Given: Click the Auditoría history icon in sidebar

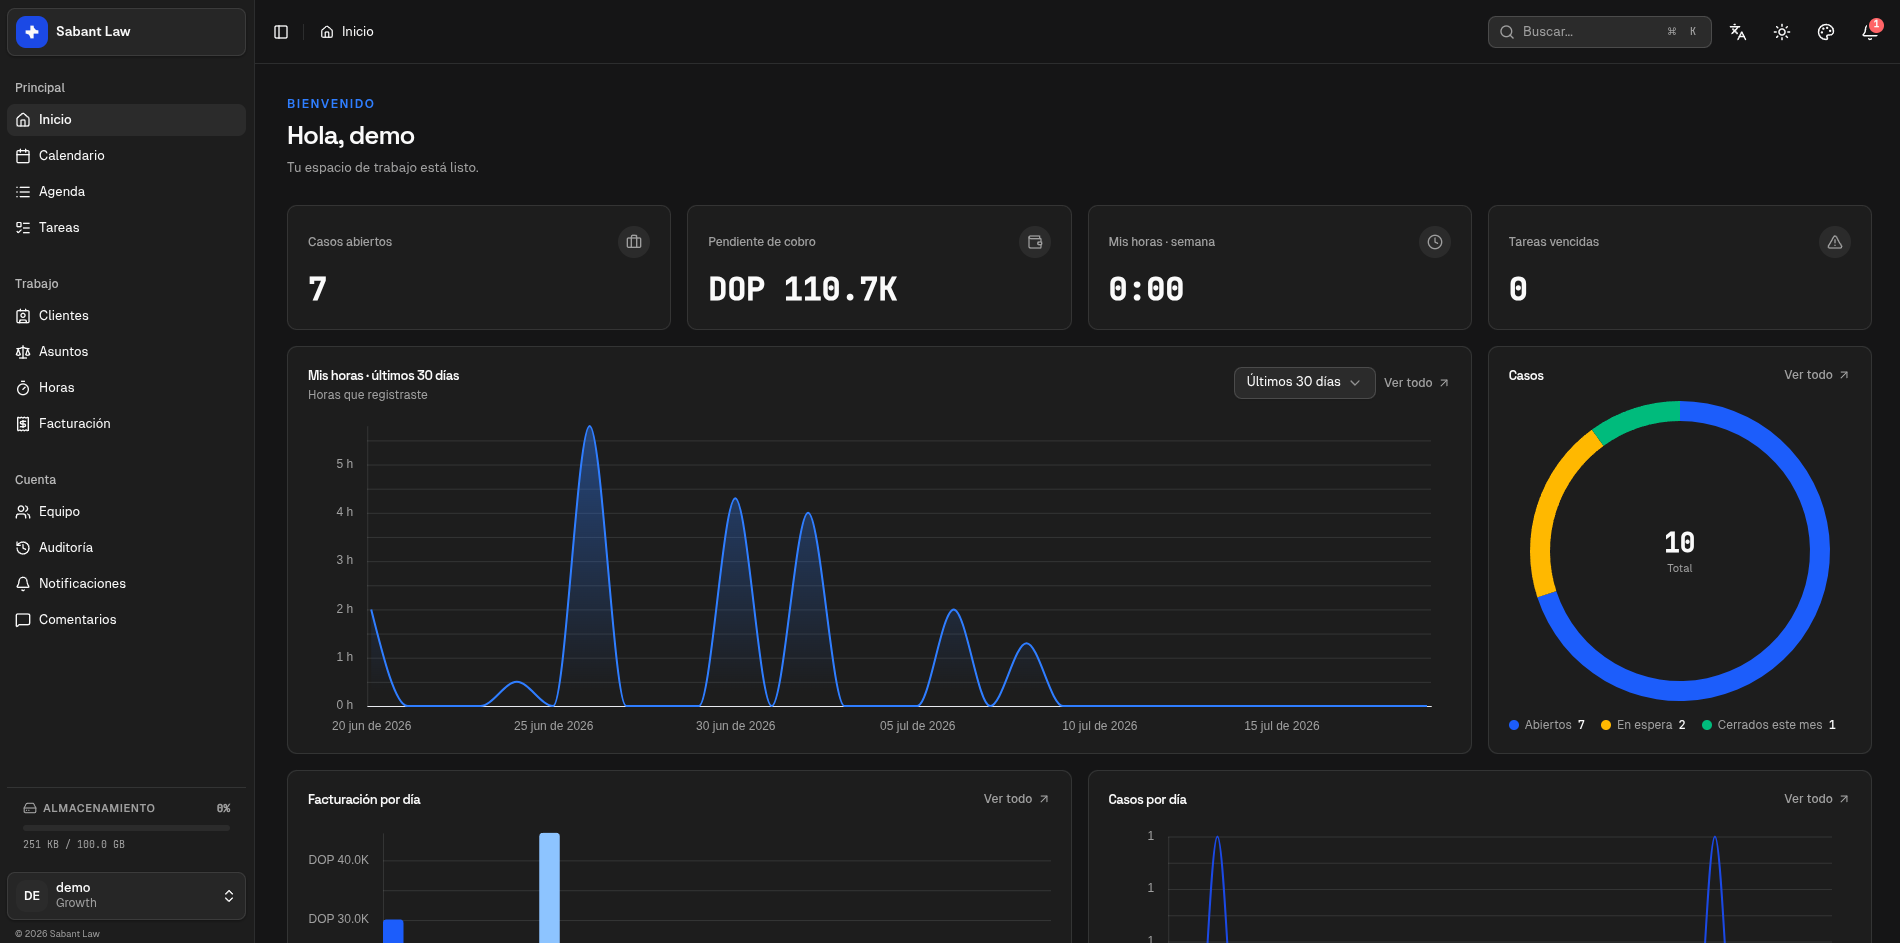Looking at the screenshot, I should 23,548.
